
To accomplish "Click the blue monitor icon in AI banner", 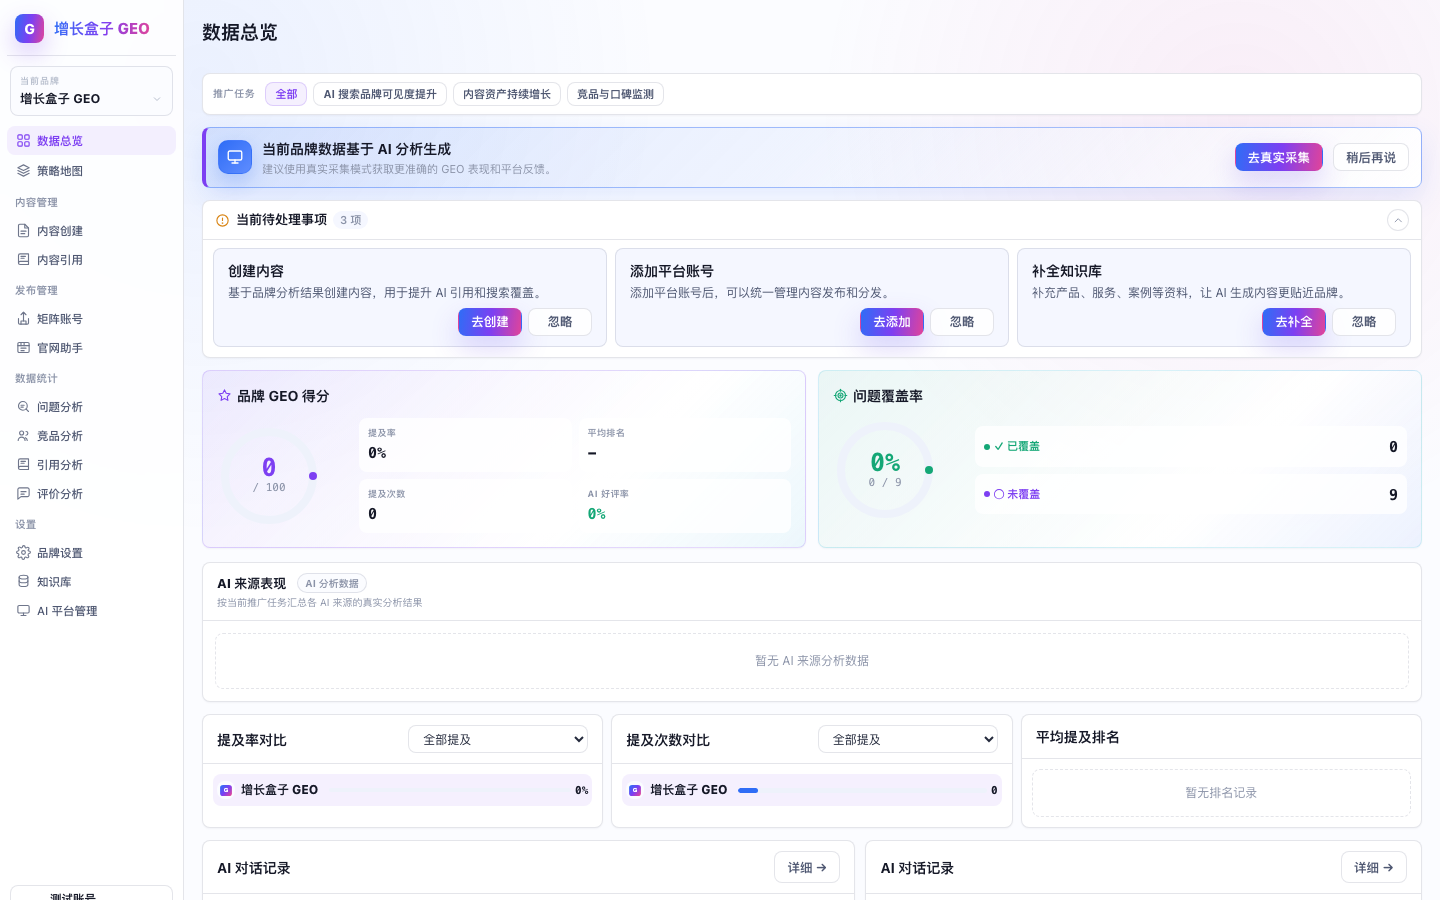I will point(235,157).
